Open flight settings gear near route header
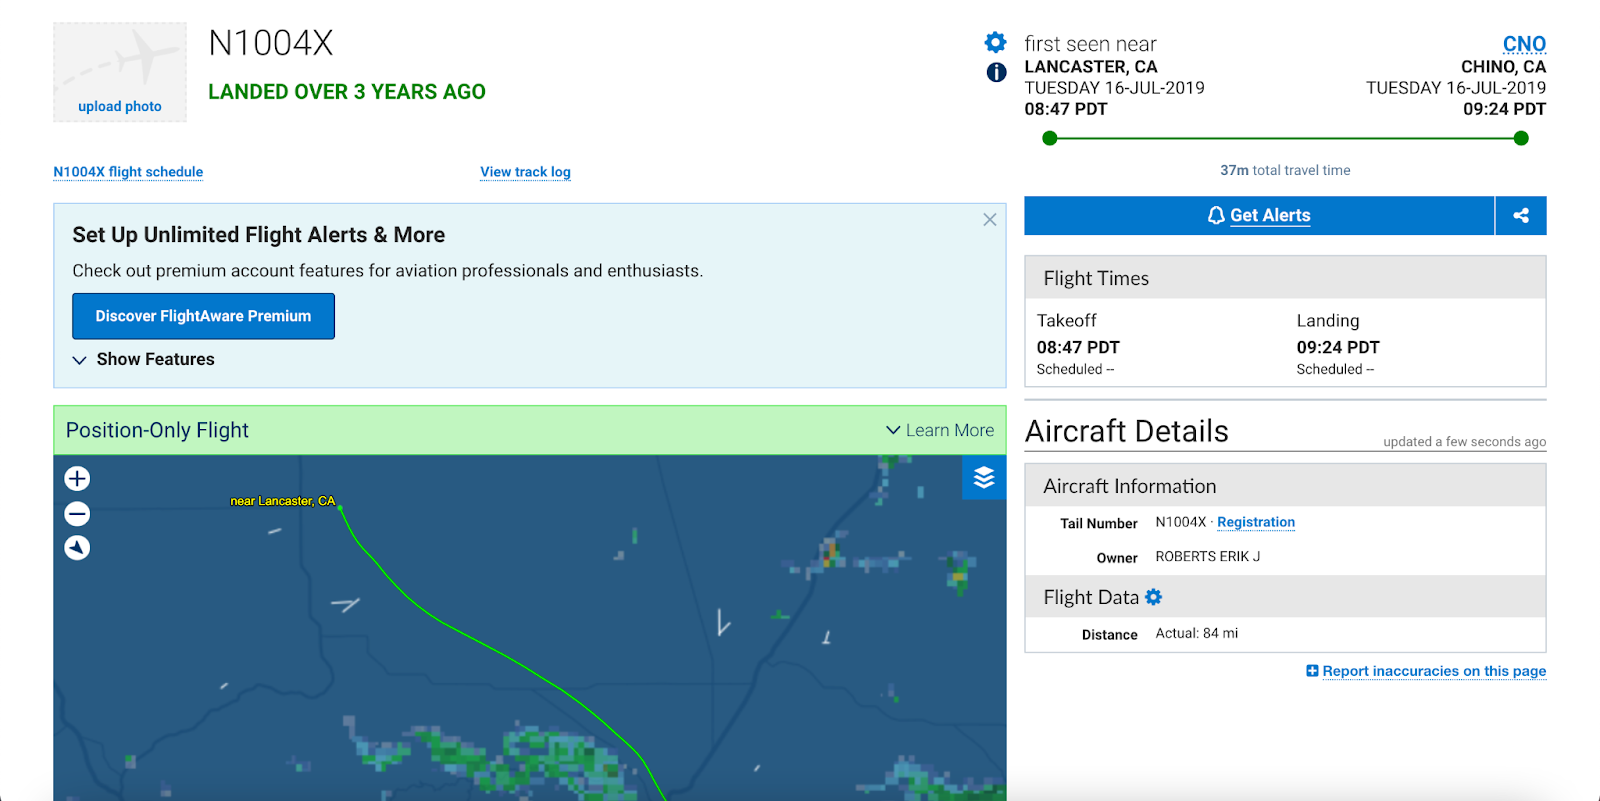 click(996, 42)
